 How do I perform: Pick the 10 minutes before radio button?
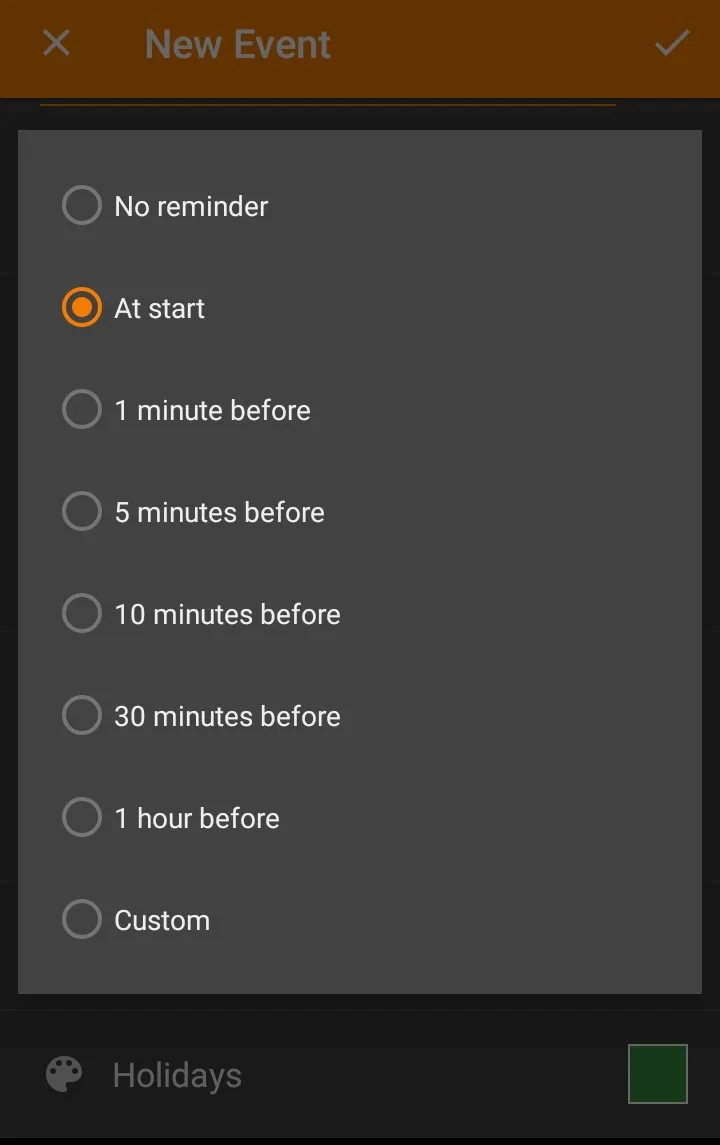[82, 613]
